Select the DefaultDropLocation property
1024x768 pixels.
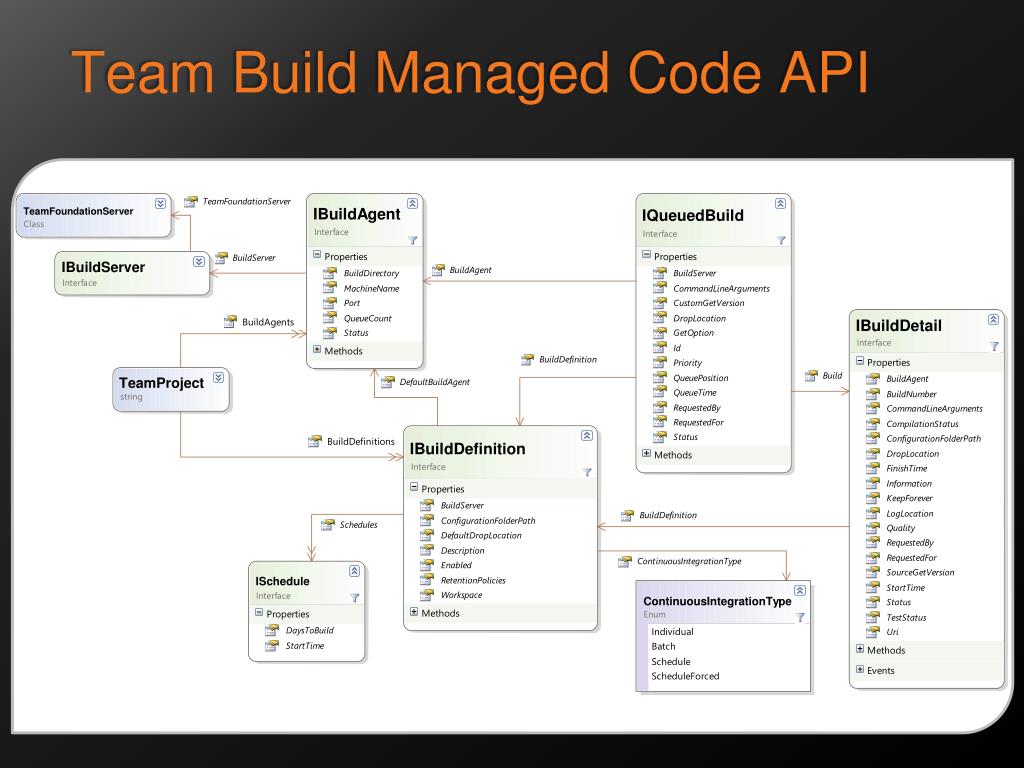[481, 536]
